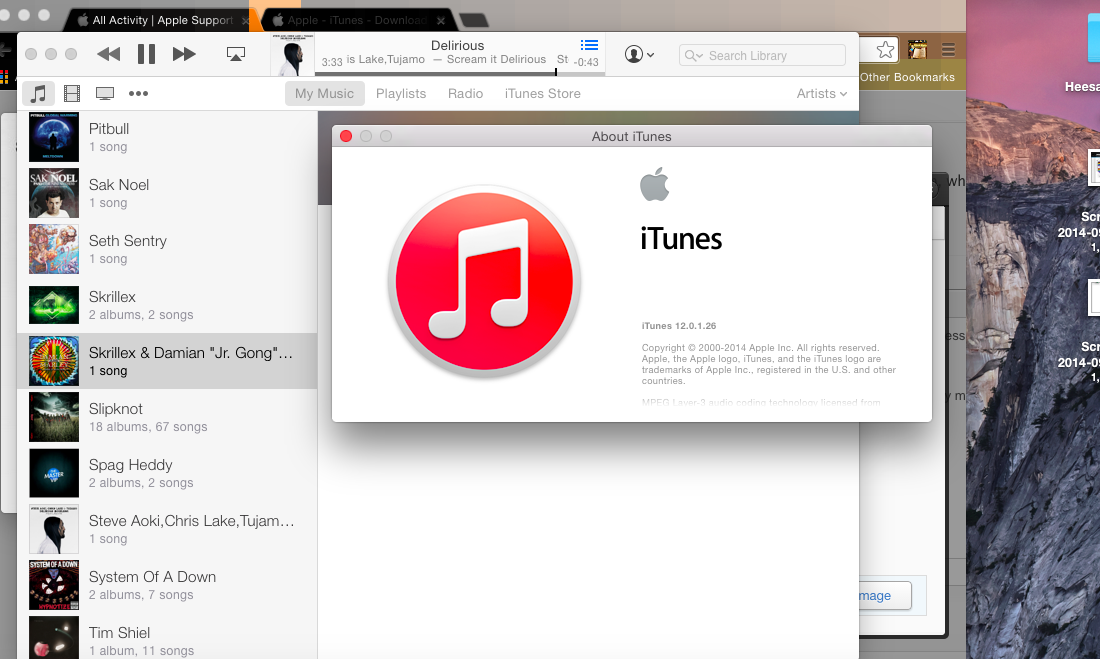Bookmark this page with the star icon
1100x659 pixels.
coord(885,50)
